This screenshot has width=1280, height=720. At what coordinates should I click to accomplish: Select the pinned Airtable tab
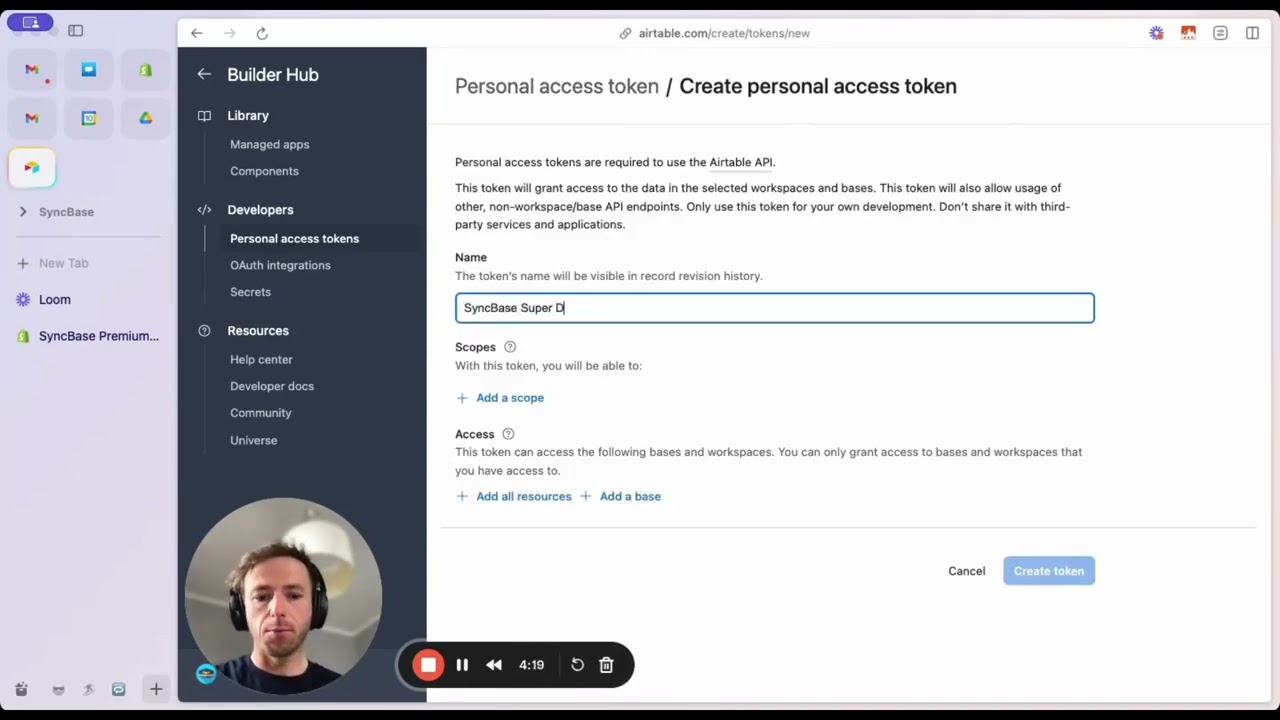coord(32,167)
